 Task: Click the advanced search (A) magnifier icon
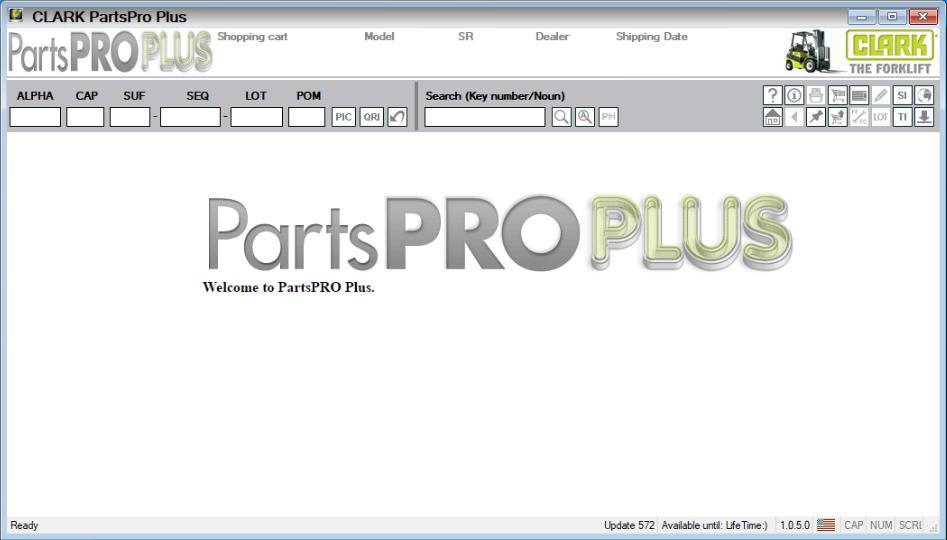(585, 117)
